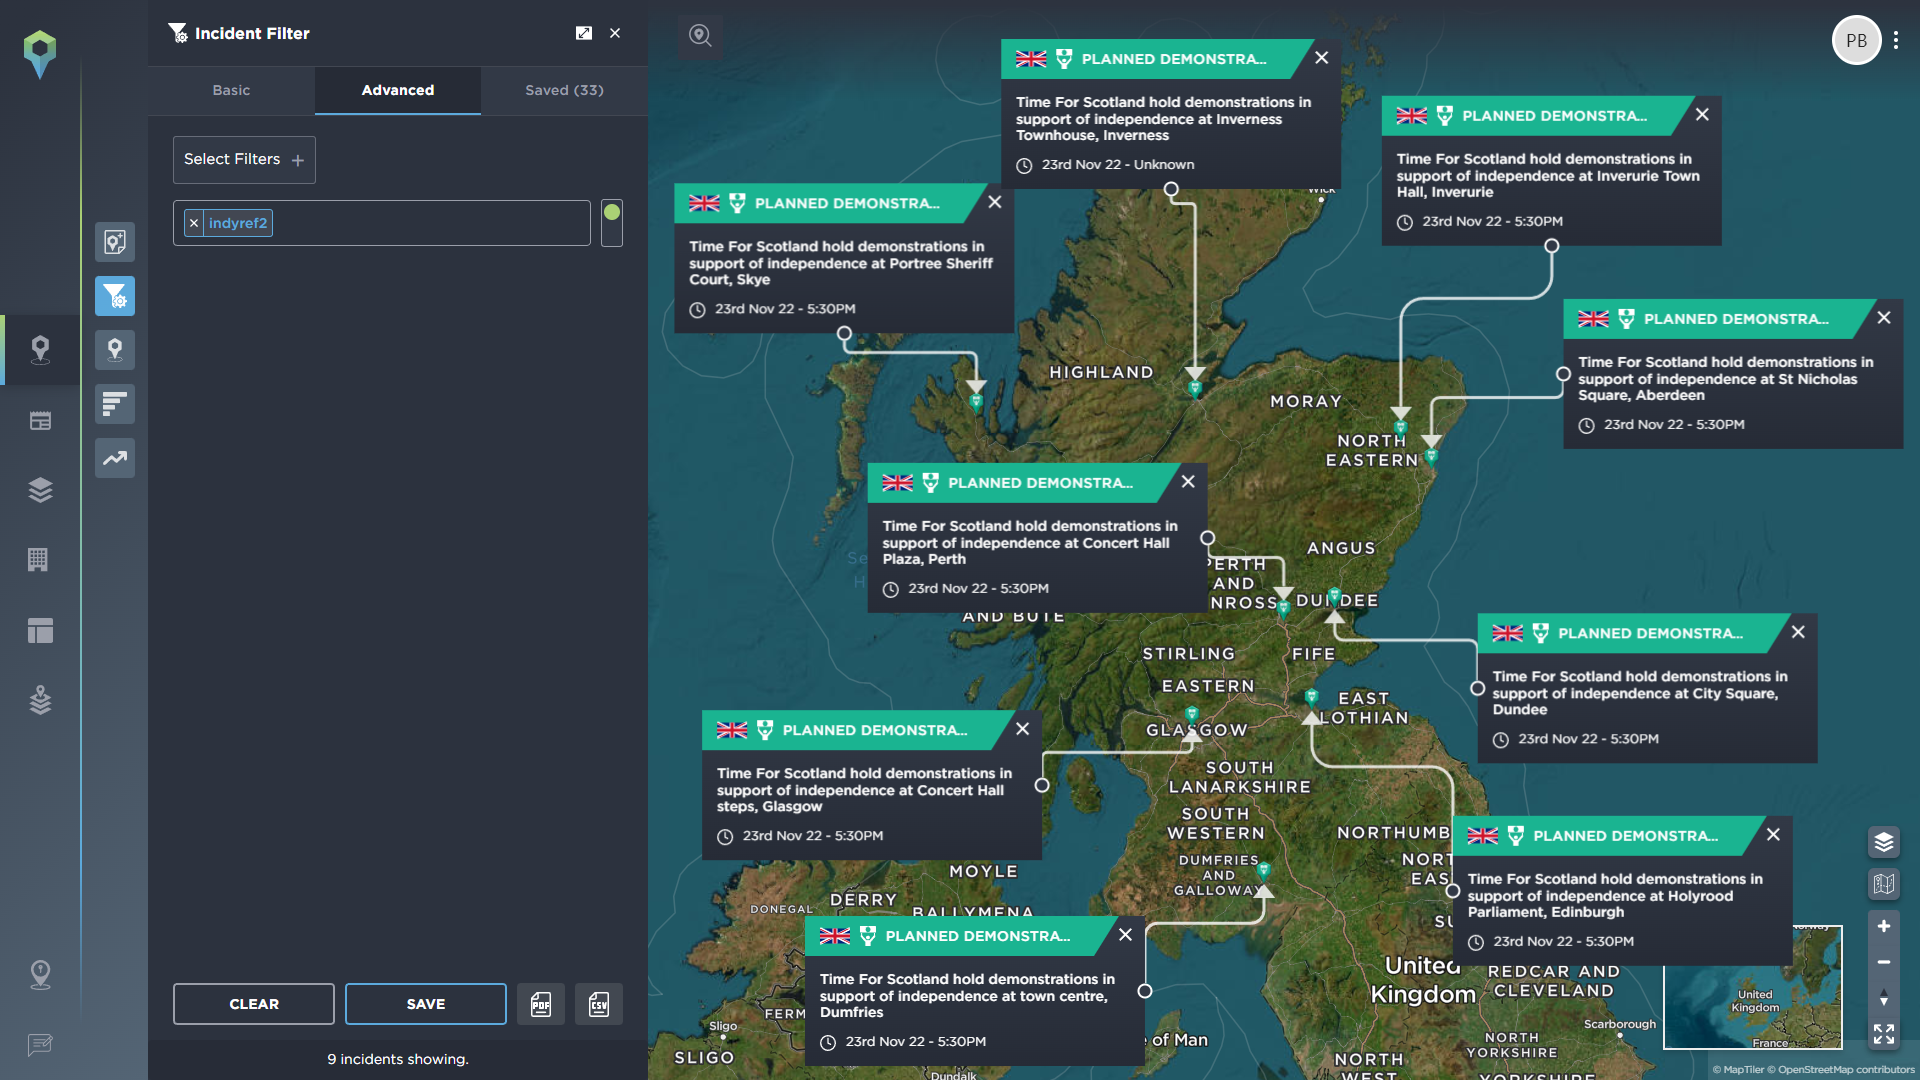Open the layers stack sidebar icon
The height and width of the screenshot is (1080, 1920).
tap(40, 490)
